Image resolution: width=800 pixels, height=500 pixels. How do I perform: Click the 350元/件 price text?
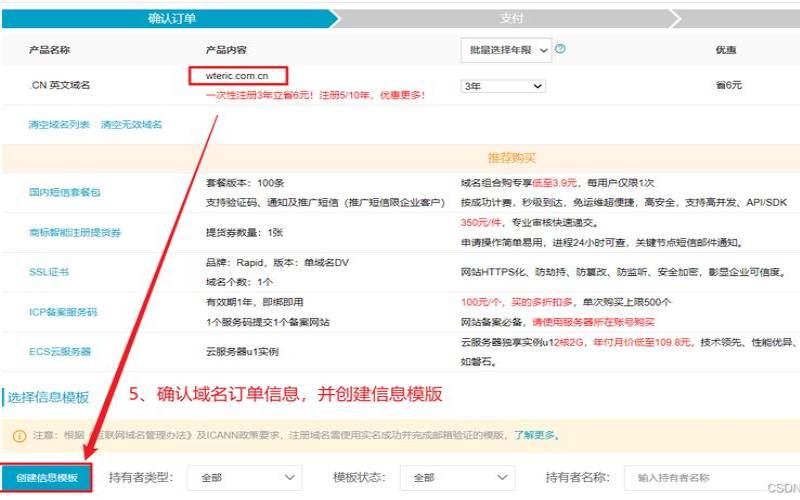pyautogui.click(x=481, y=222)
